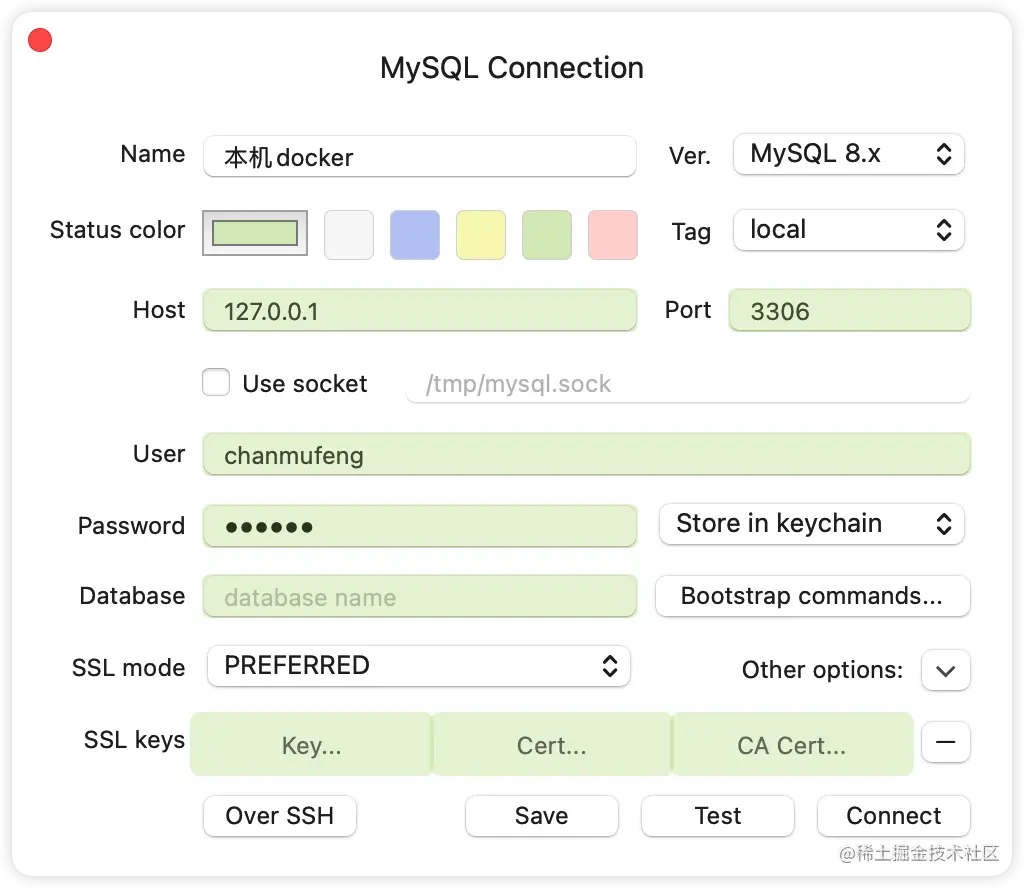
Task: Click the minus button to clear SSL keys
Action: point(946,742)
